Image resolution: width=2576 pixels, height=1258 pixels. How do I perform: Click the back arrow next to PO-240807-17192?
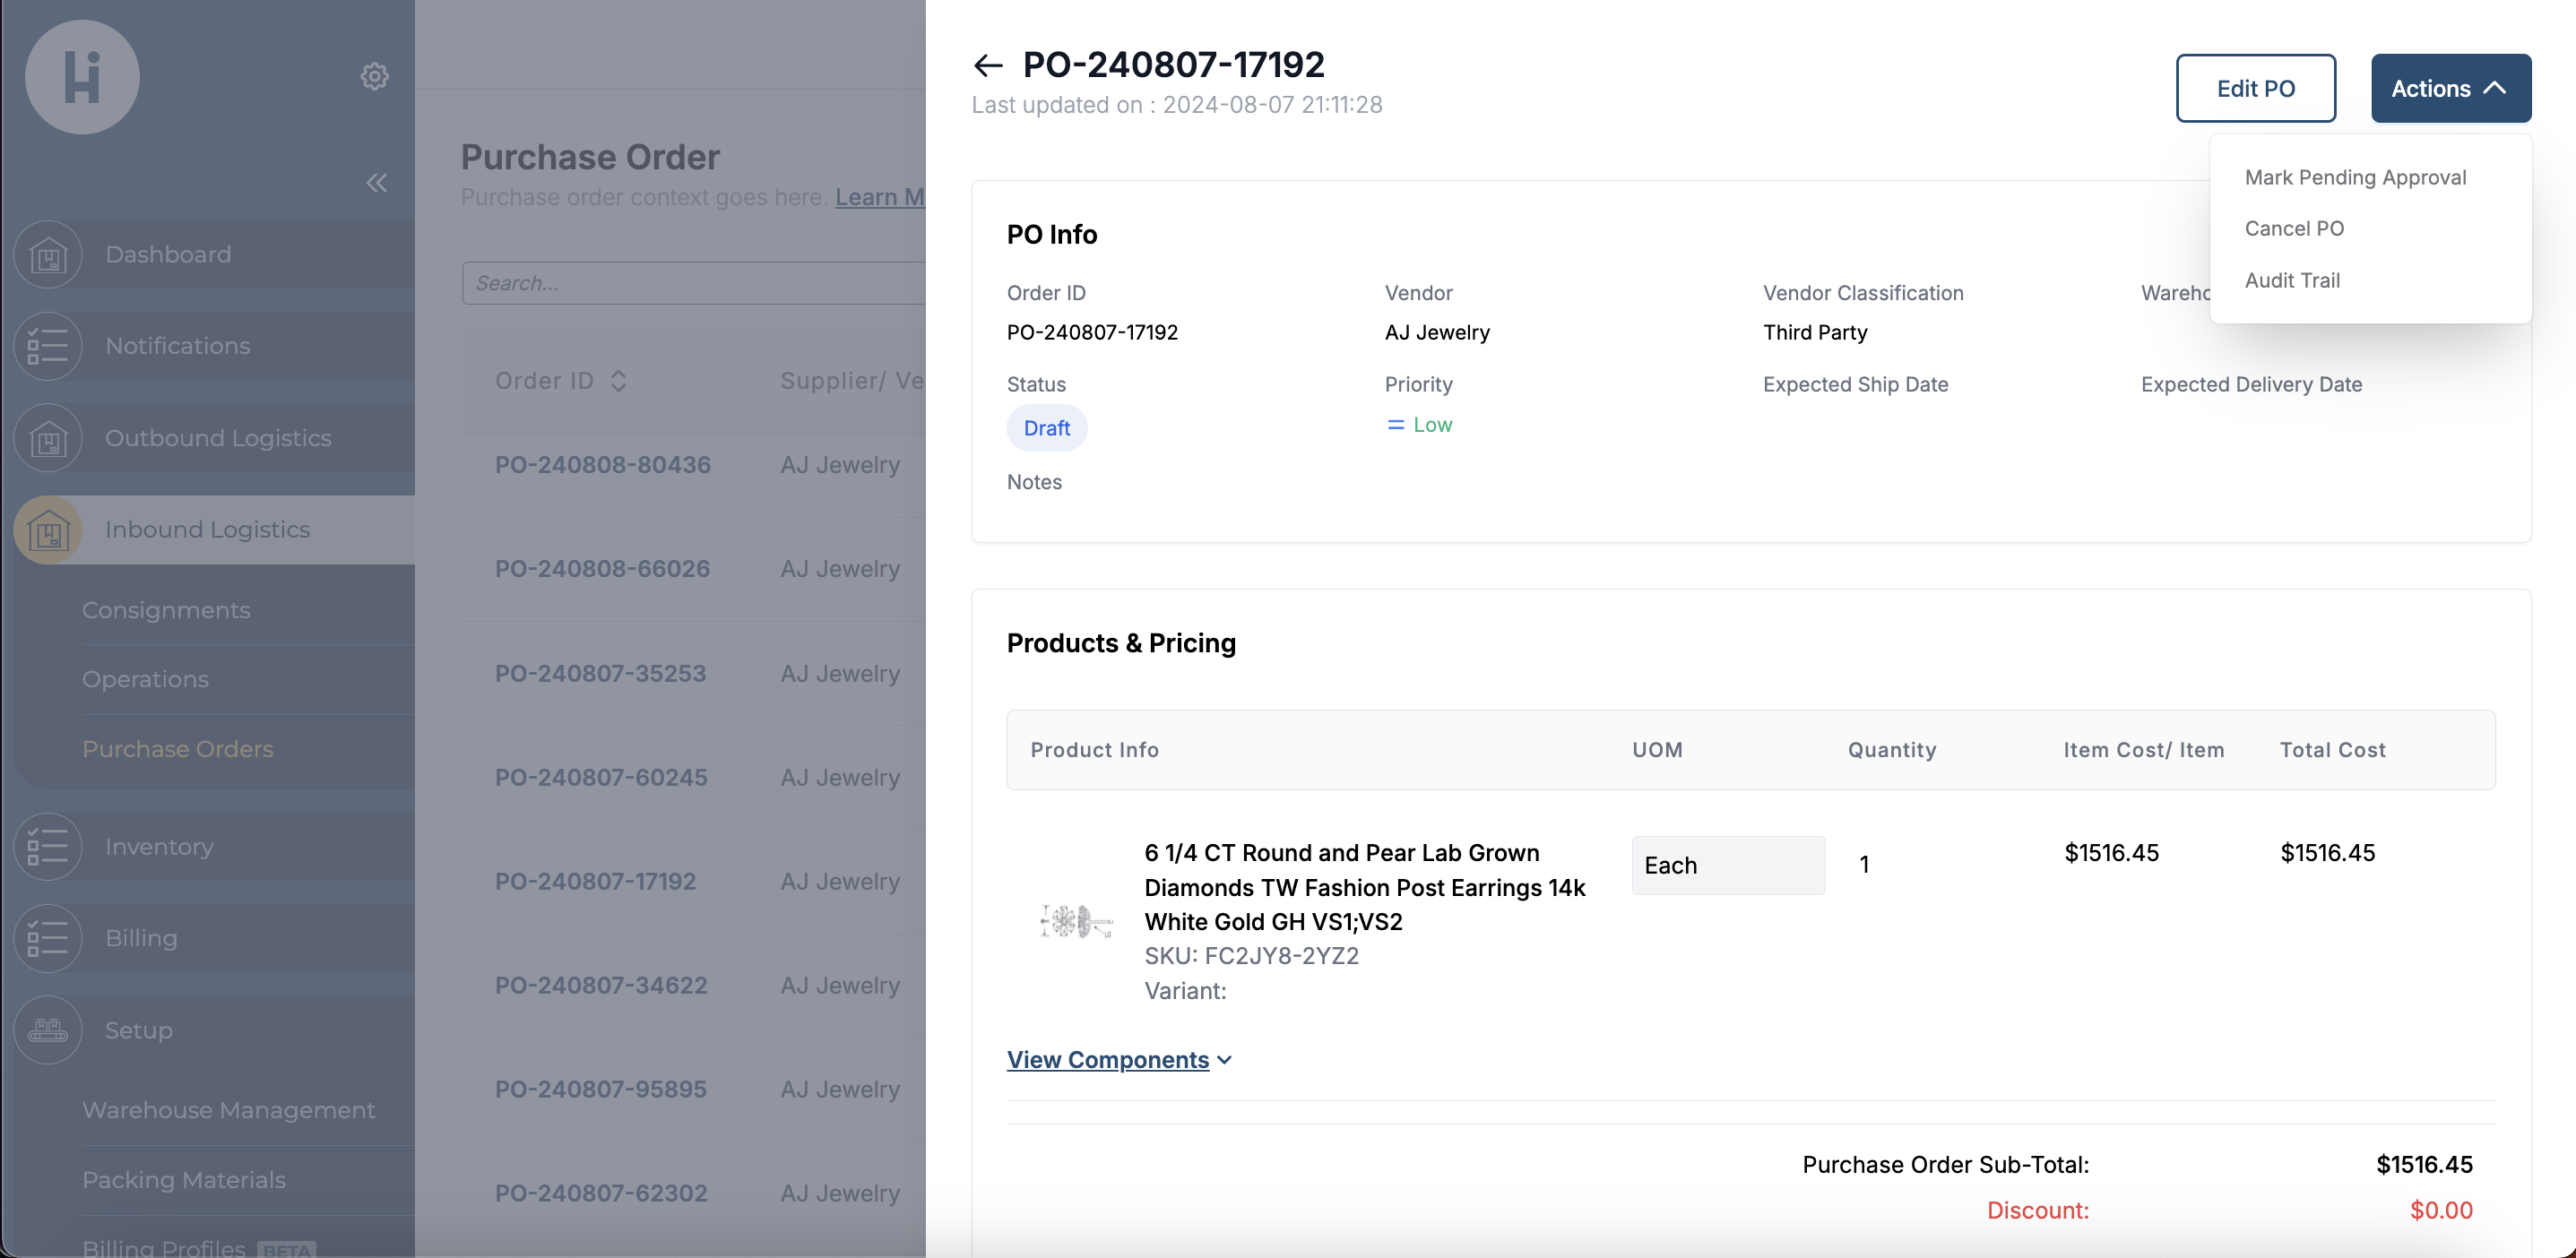coord(987,66)
